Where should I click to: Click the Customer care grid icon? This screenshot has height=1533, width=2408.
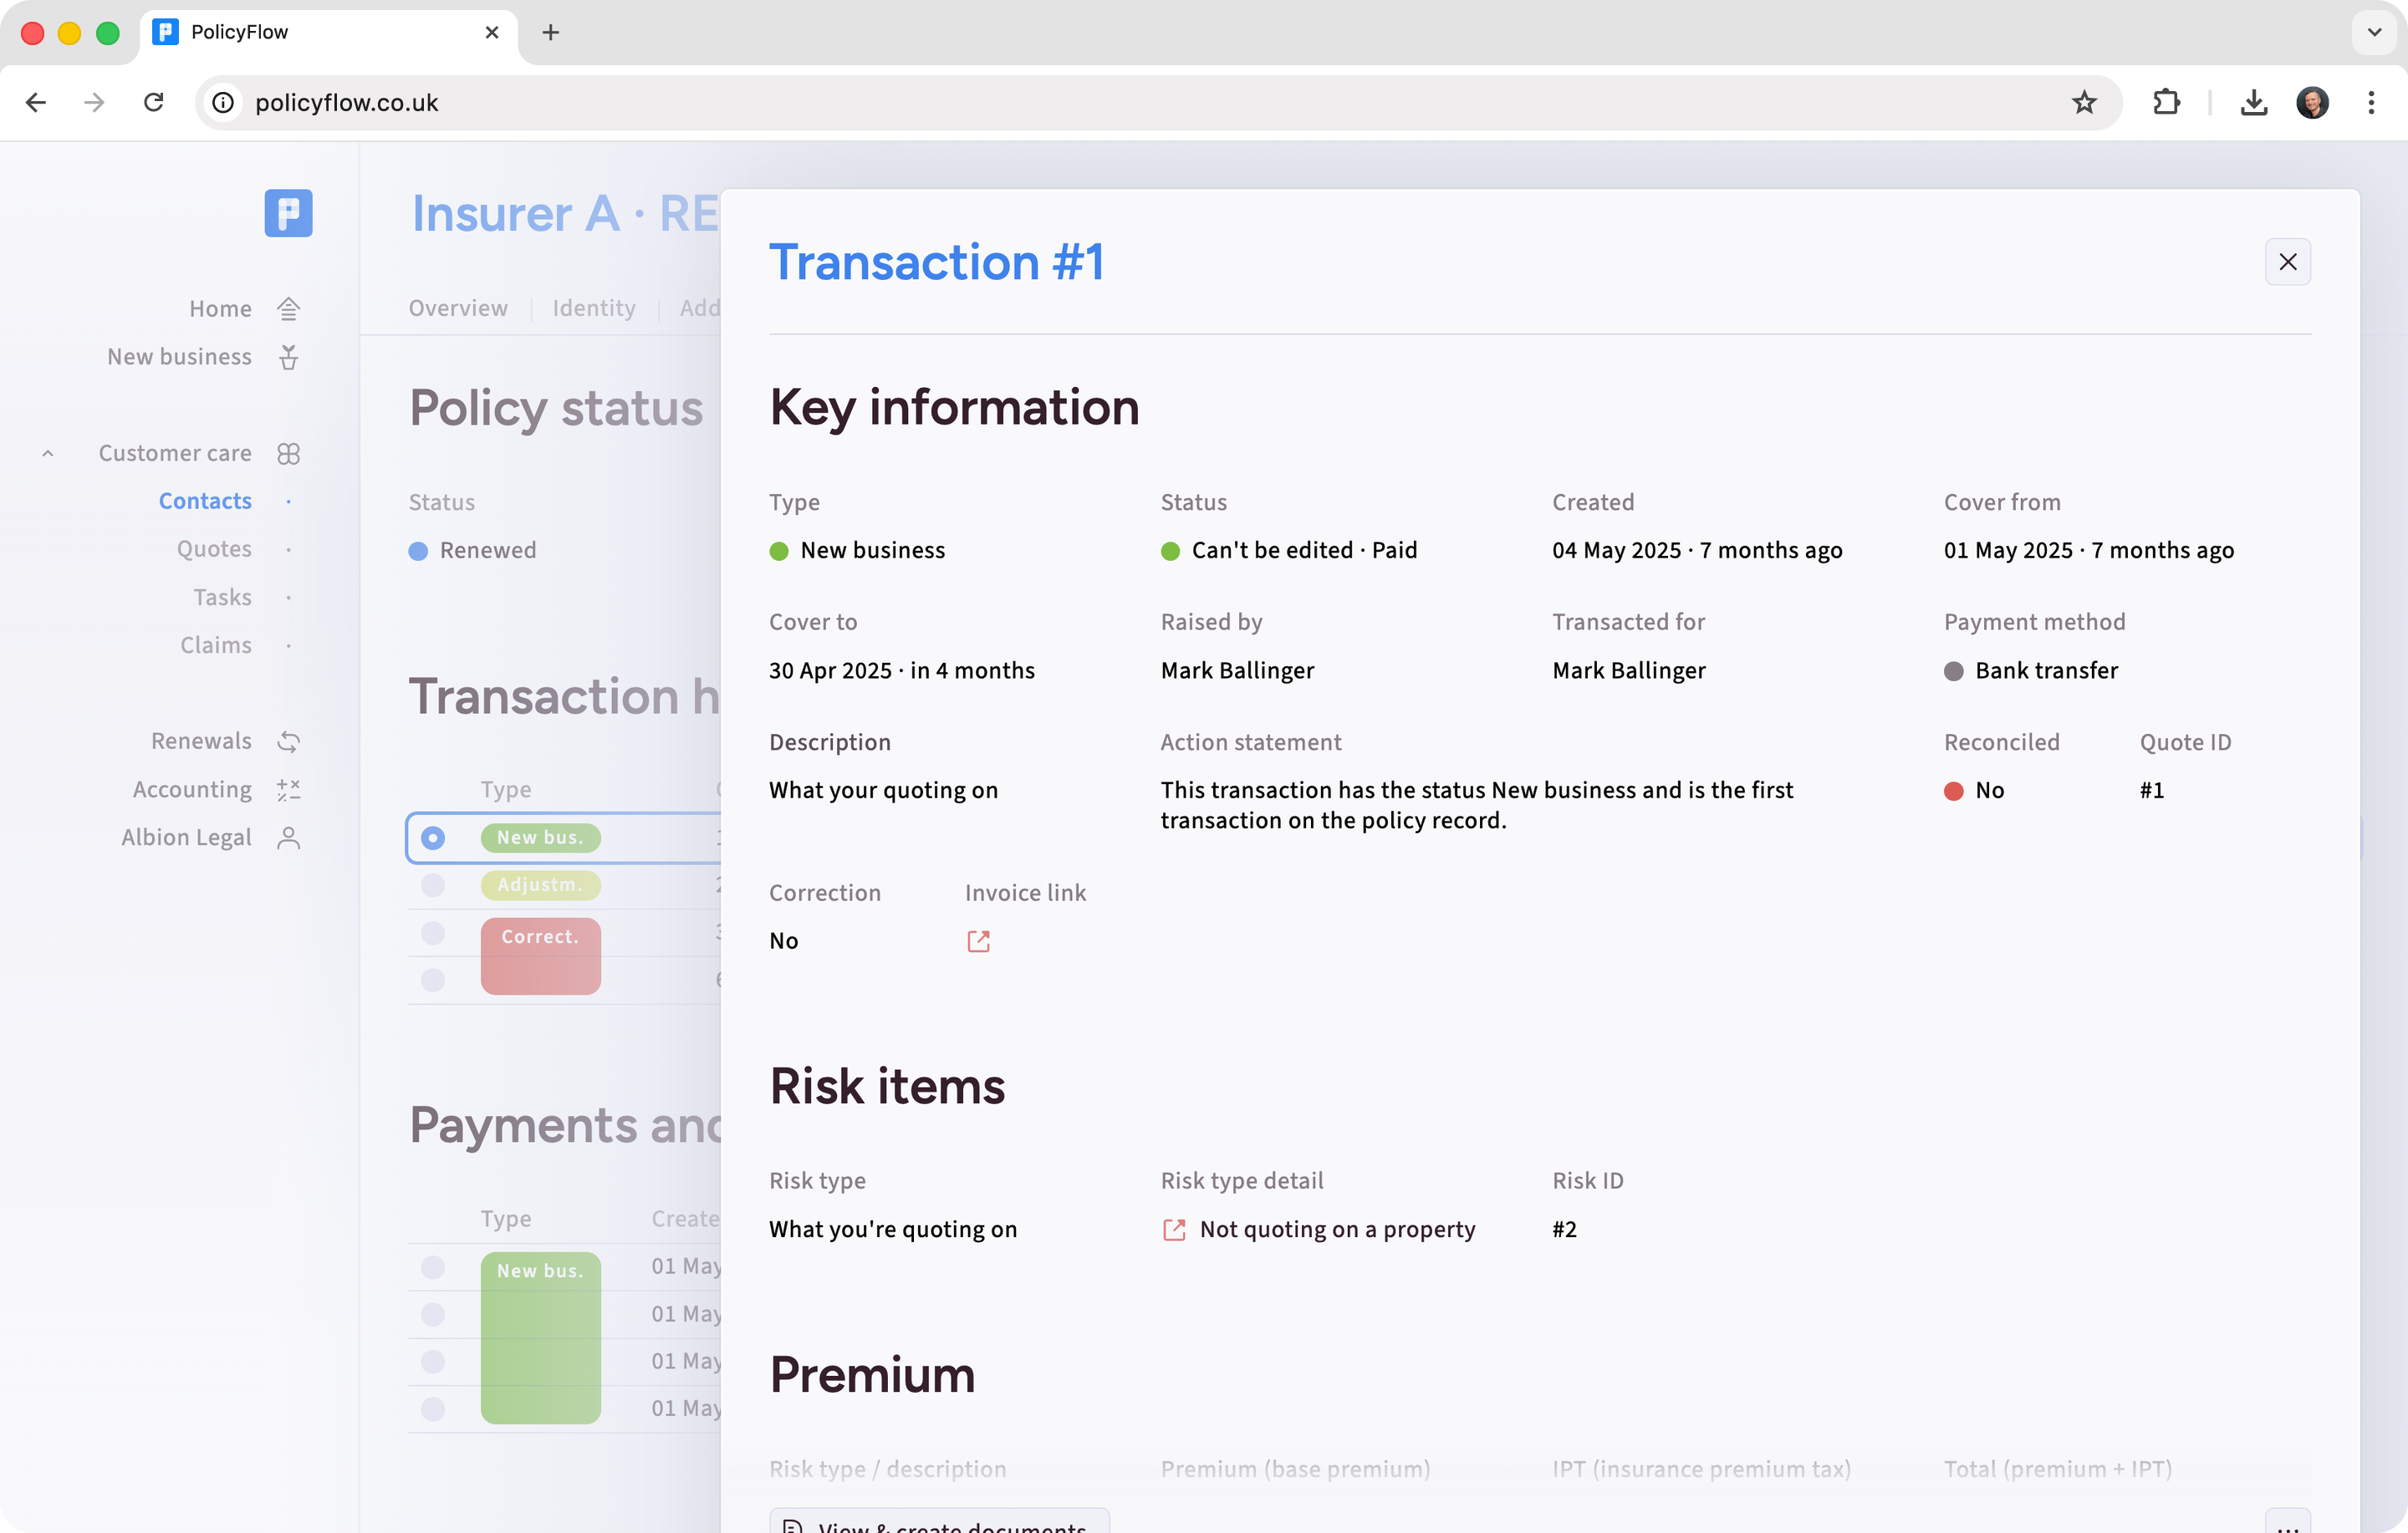[x=288, y=453]
